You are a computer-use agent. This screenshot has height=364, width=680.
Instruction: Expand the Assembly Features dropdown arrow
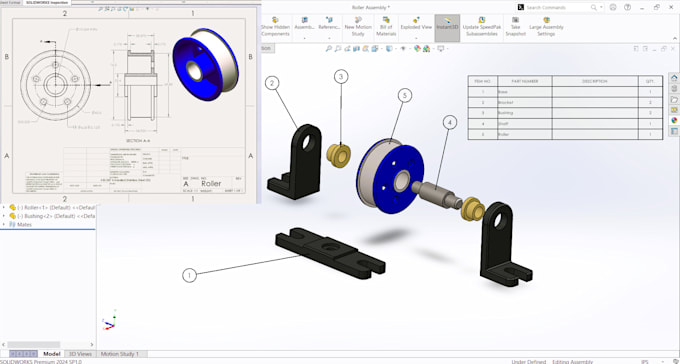click(x=304, y=38)
